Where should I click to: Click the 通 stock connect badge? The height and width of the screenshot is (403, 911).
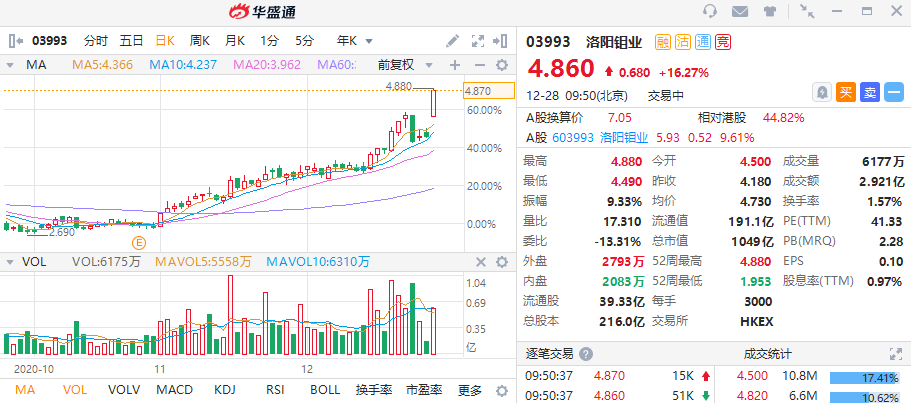pos(703,42)
